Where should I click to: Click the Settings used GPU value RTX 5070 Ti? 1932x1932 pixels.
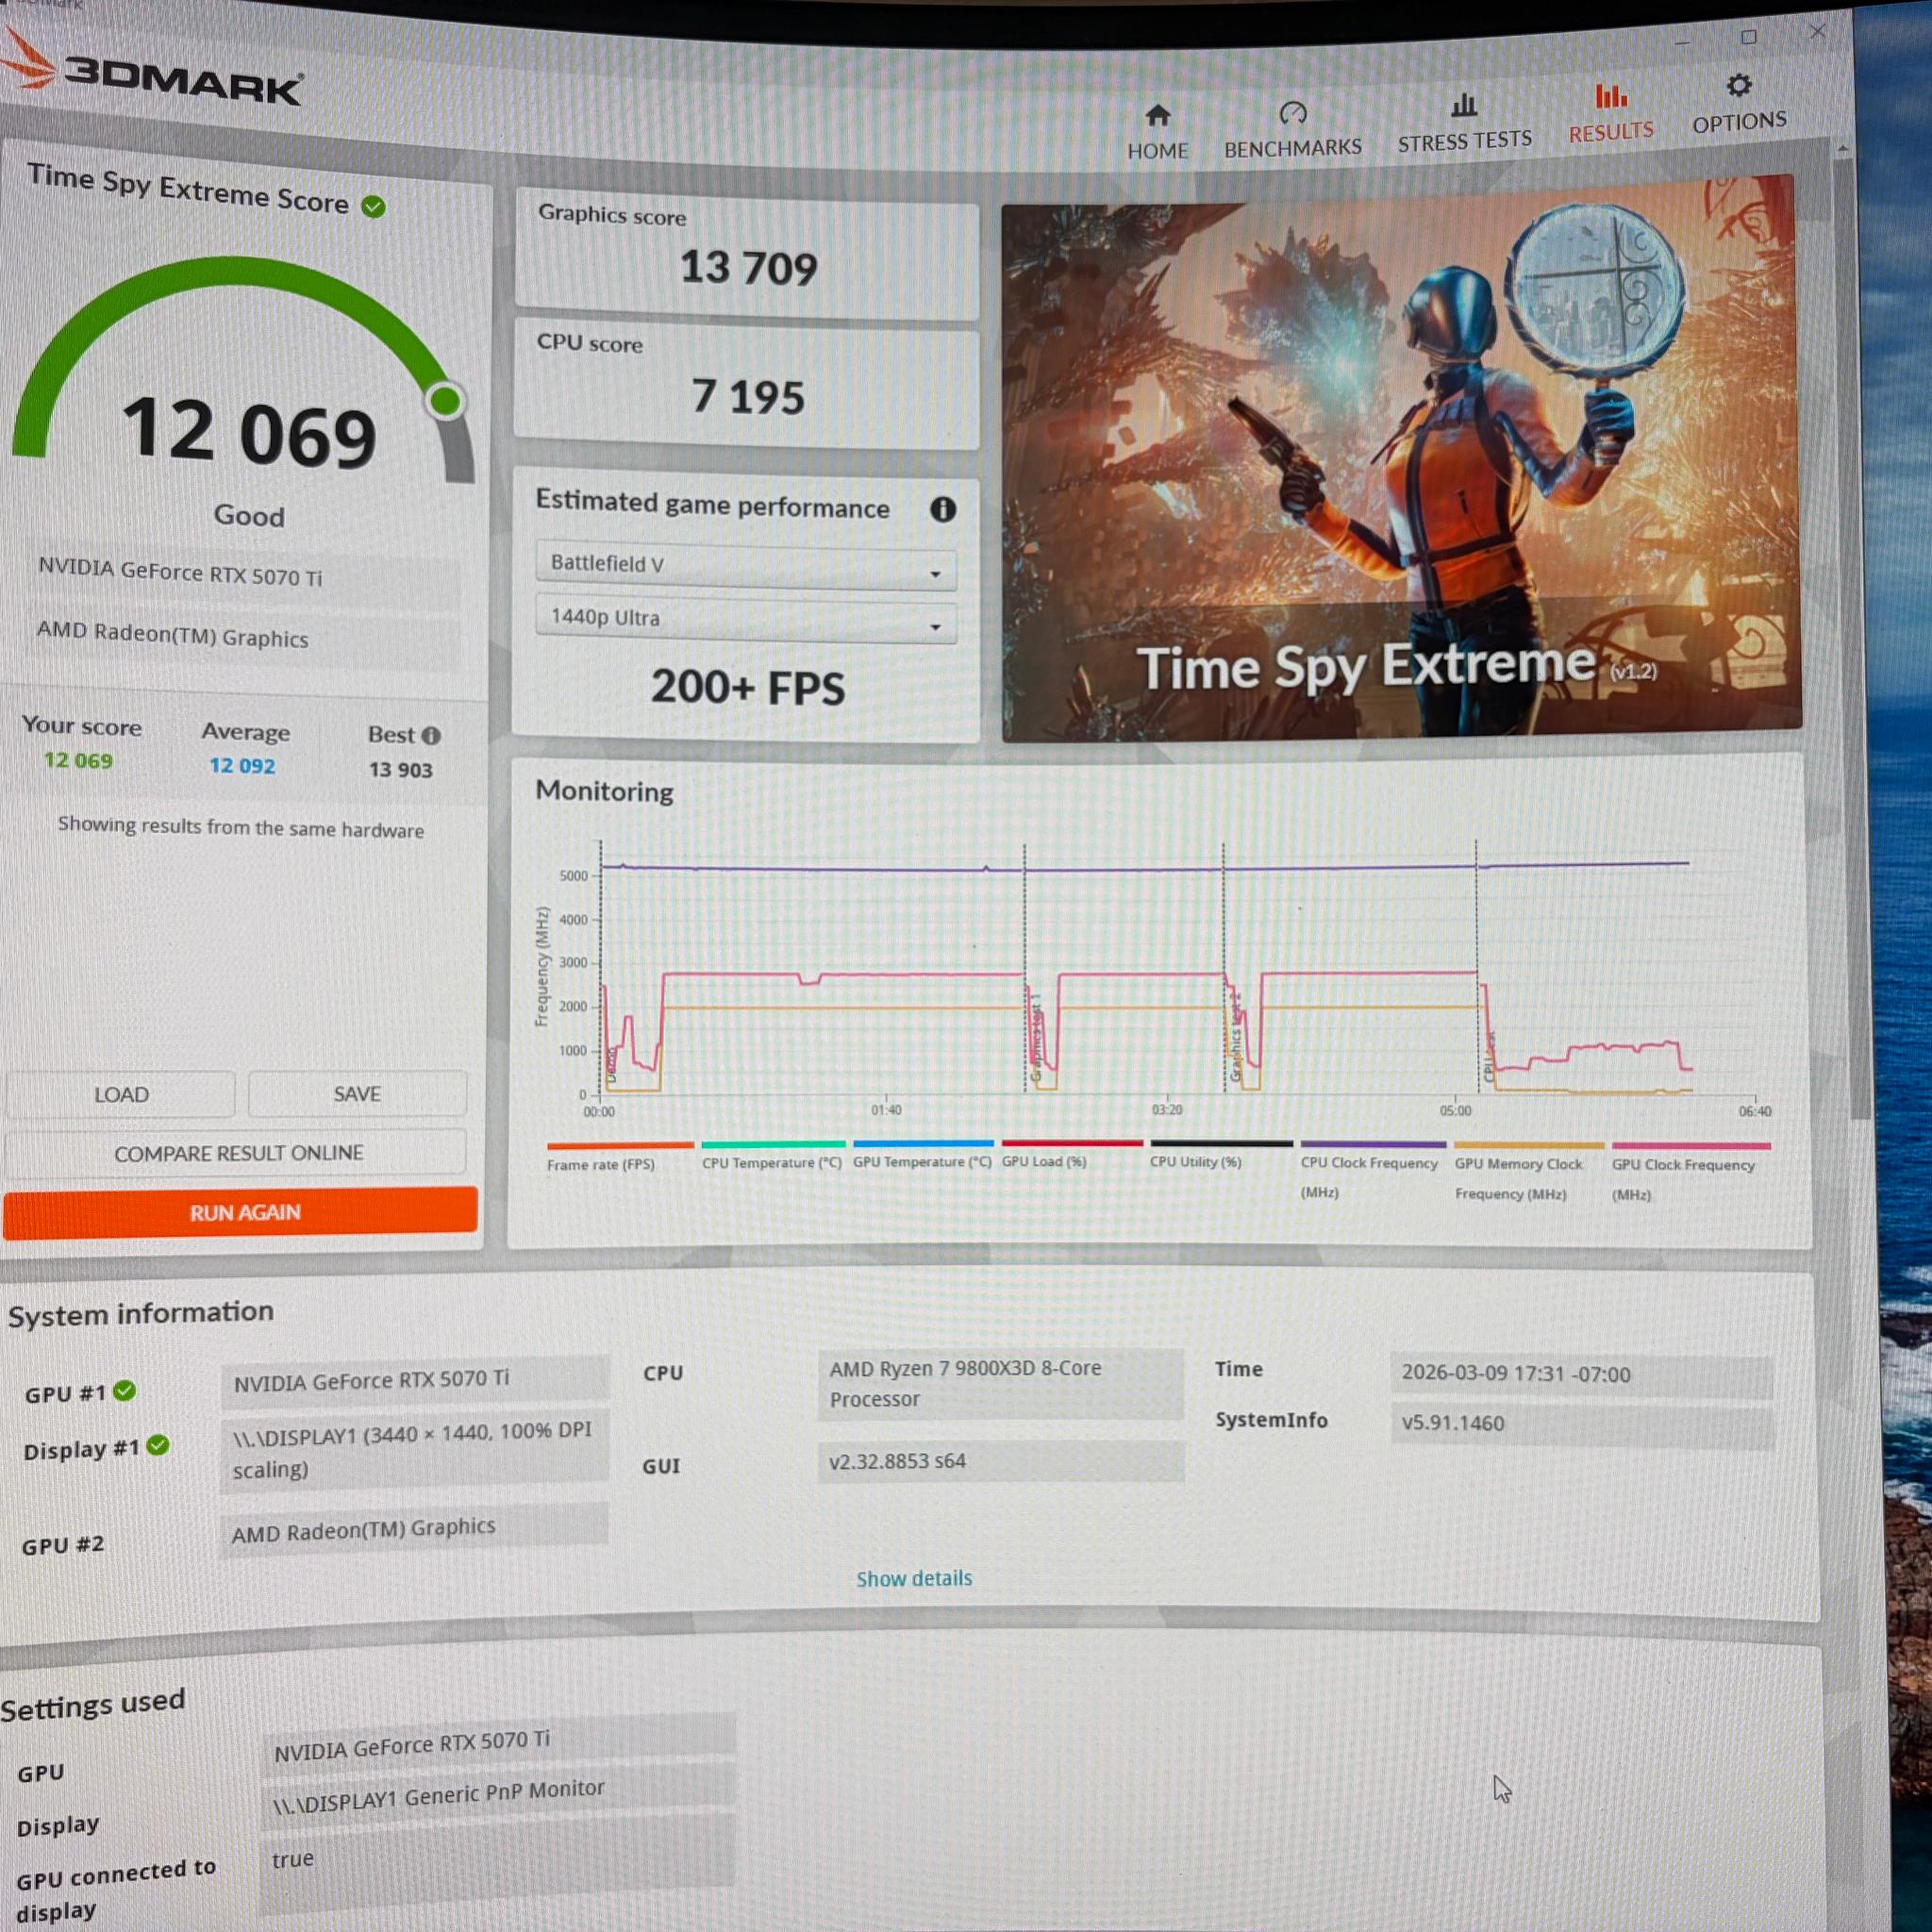(498, 1743)
